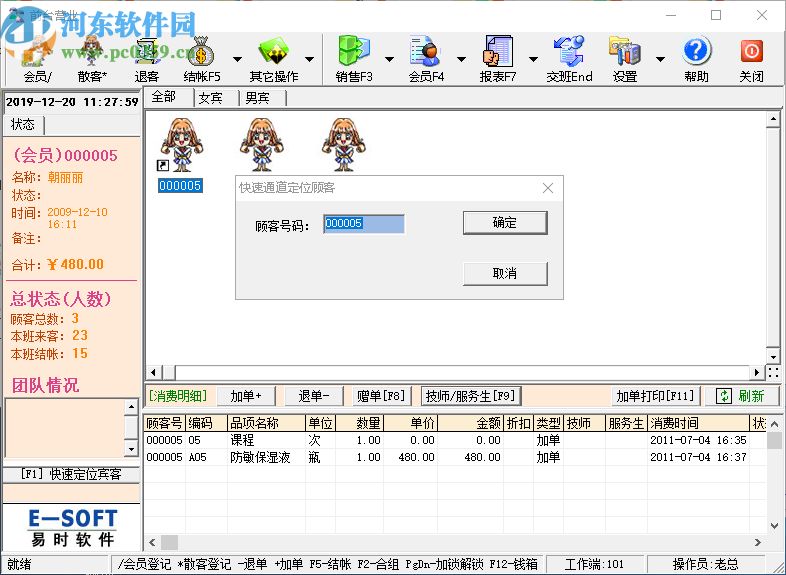Open the 设置 settings icon

[x=625, y=60]
